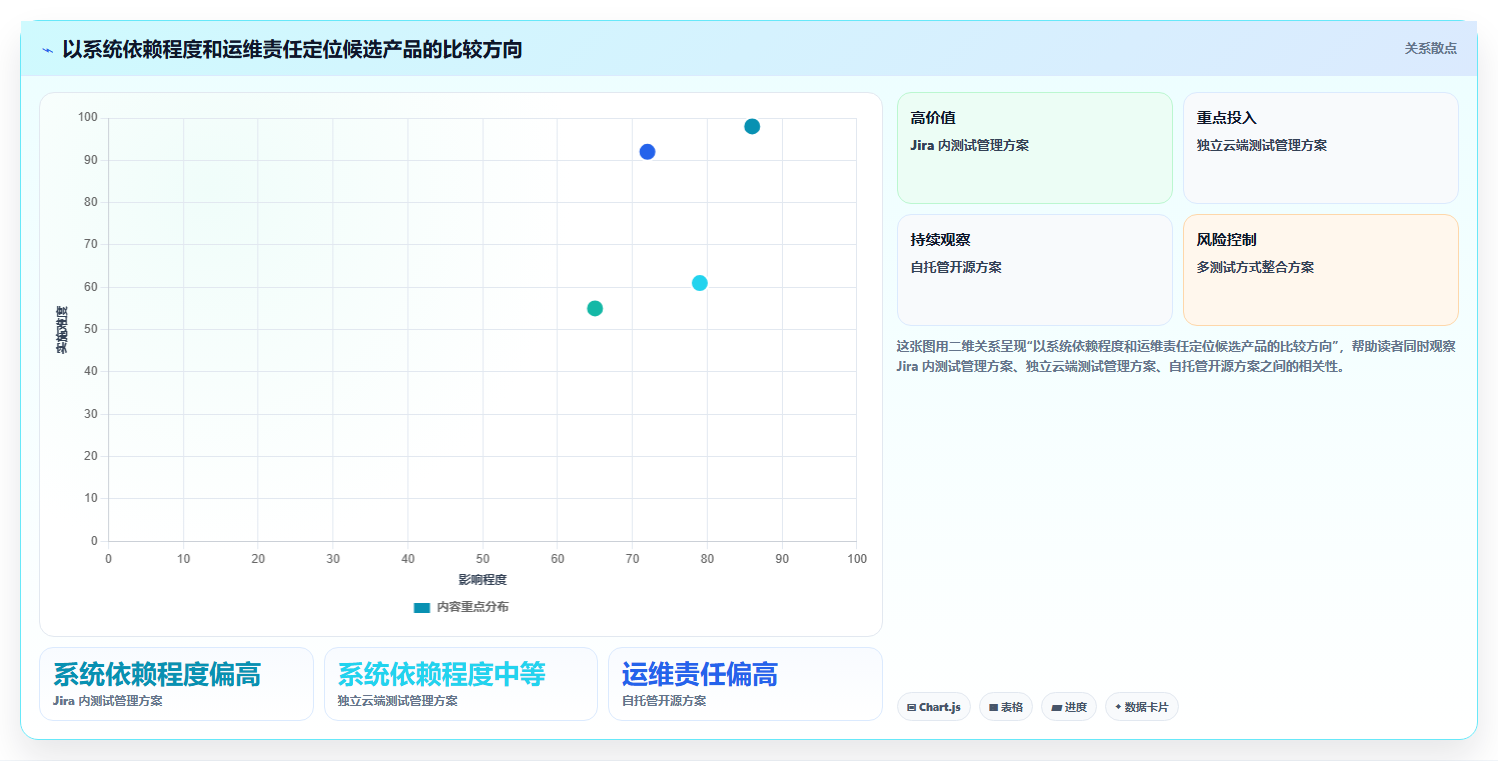Click 多测试方式整合方案 in the 风险控制 card
1498x761 pixels.
click(x=1255, y=268)
